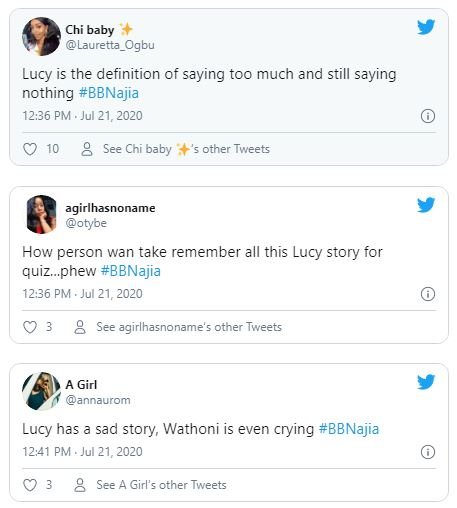
Task: Visit @otybe handle
Action: click(x=86, y=223)
